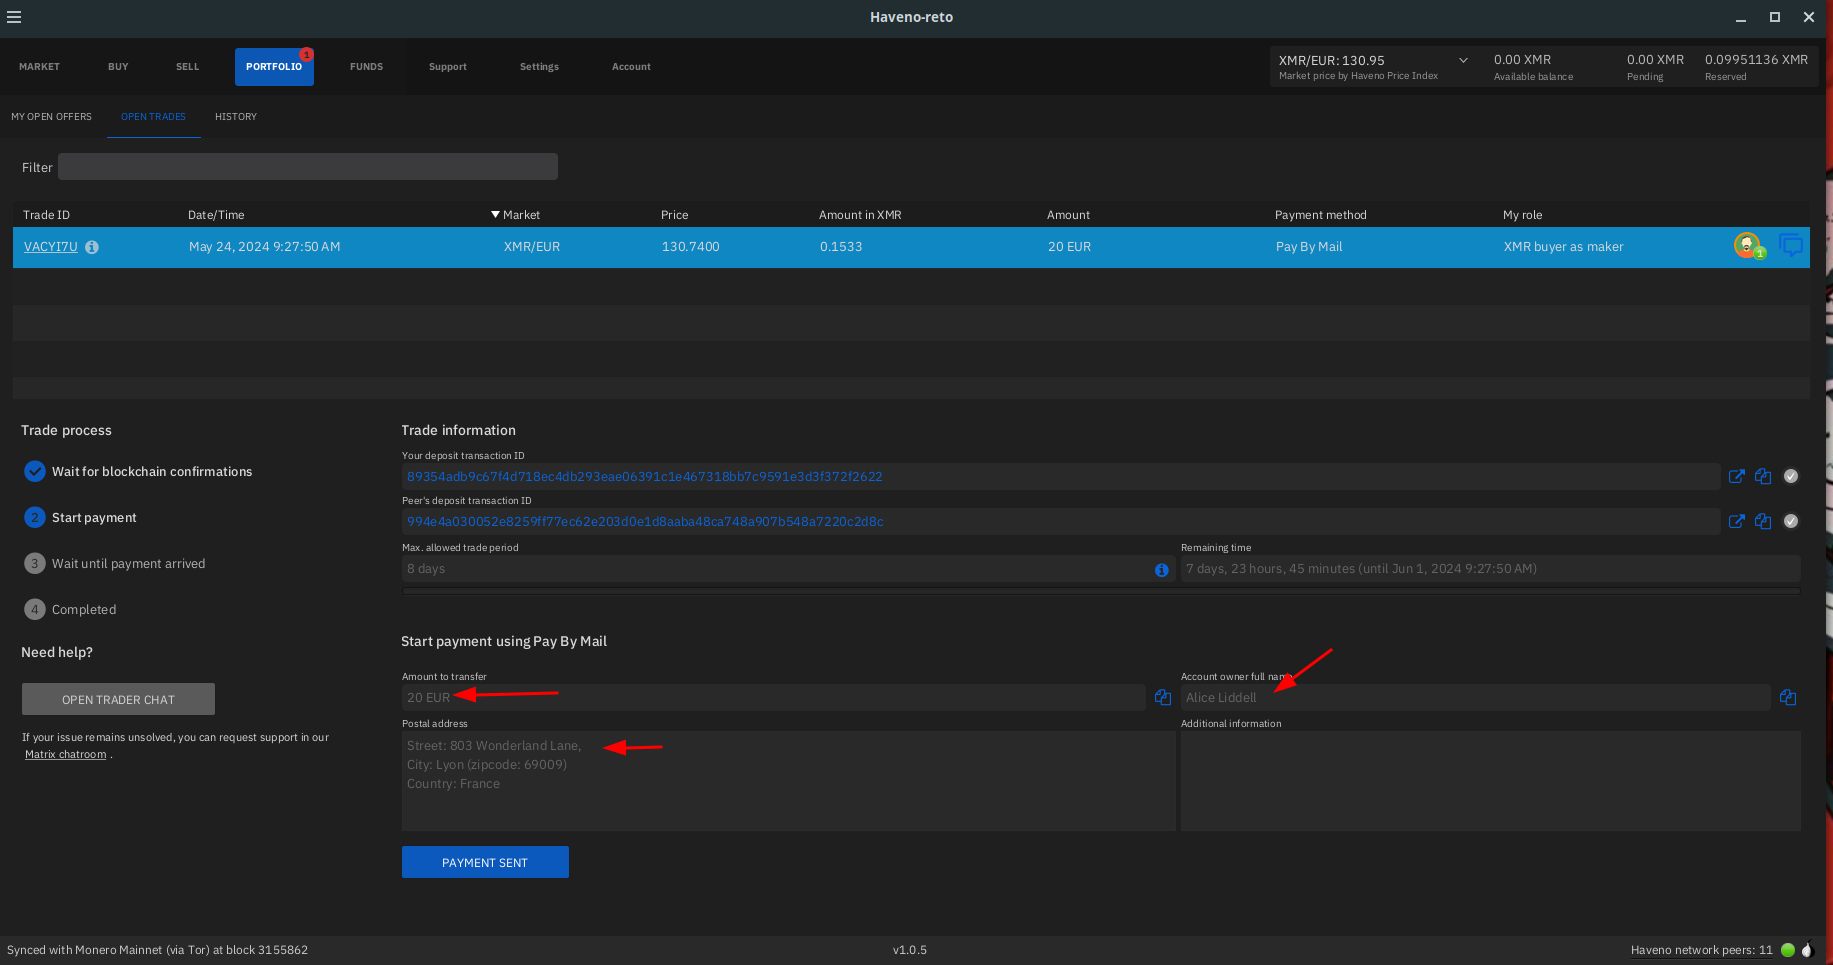Click the Portfolio notification badge
The height and width of the screenshot is (965, 1833).
click(307, 54)
